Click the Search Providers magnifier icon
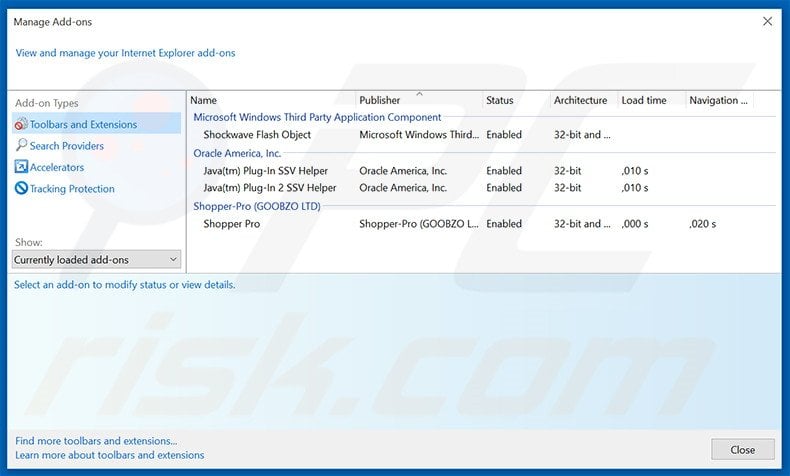Screen dimensions: 790x476 click(x=21, y=146)
